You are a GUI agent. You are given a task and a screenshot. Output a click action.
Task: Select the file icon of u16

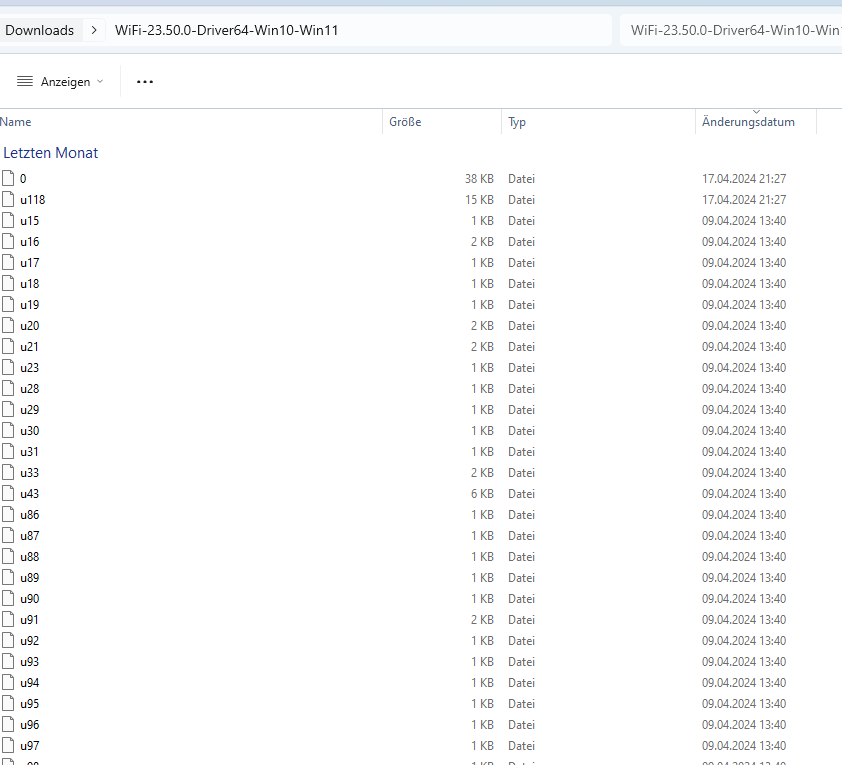pos(8,241)
